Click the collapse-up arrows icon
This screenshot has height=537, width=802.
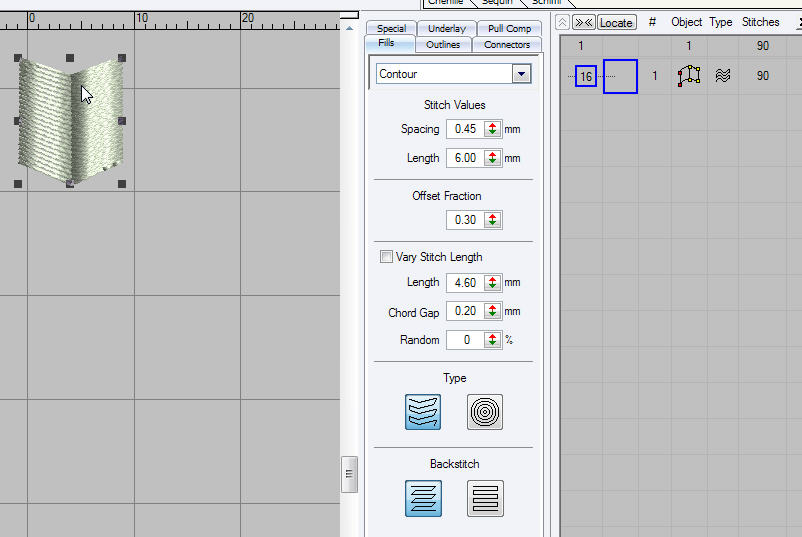[x=562, y=23]
